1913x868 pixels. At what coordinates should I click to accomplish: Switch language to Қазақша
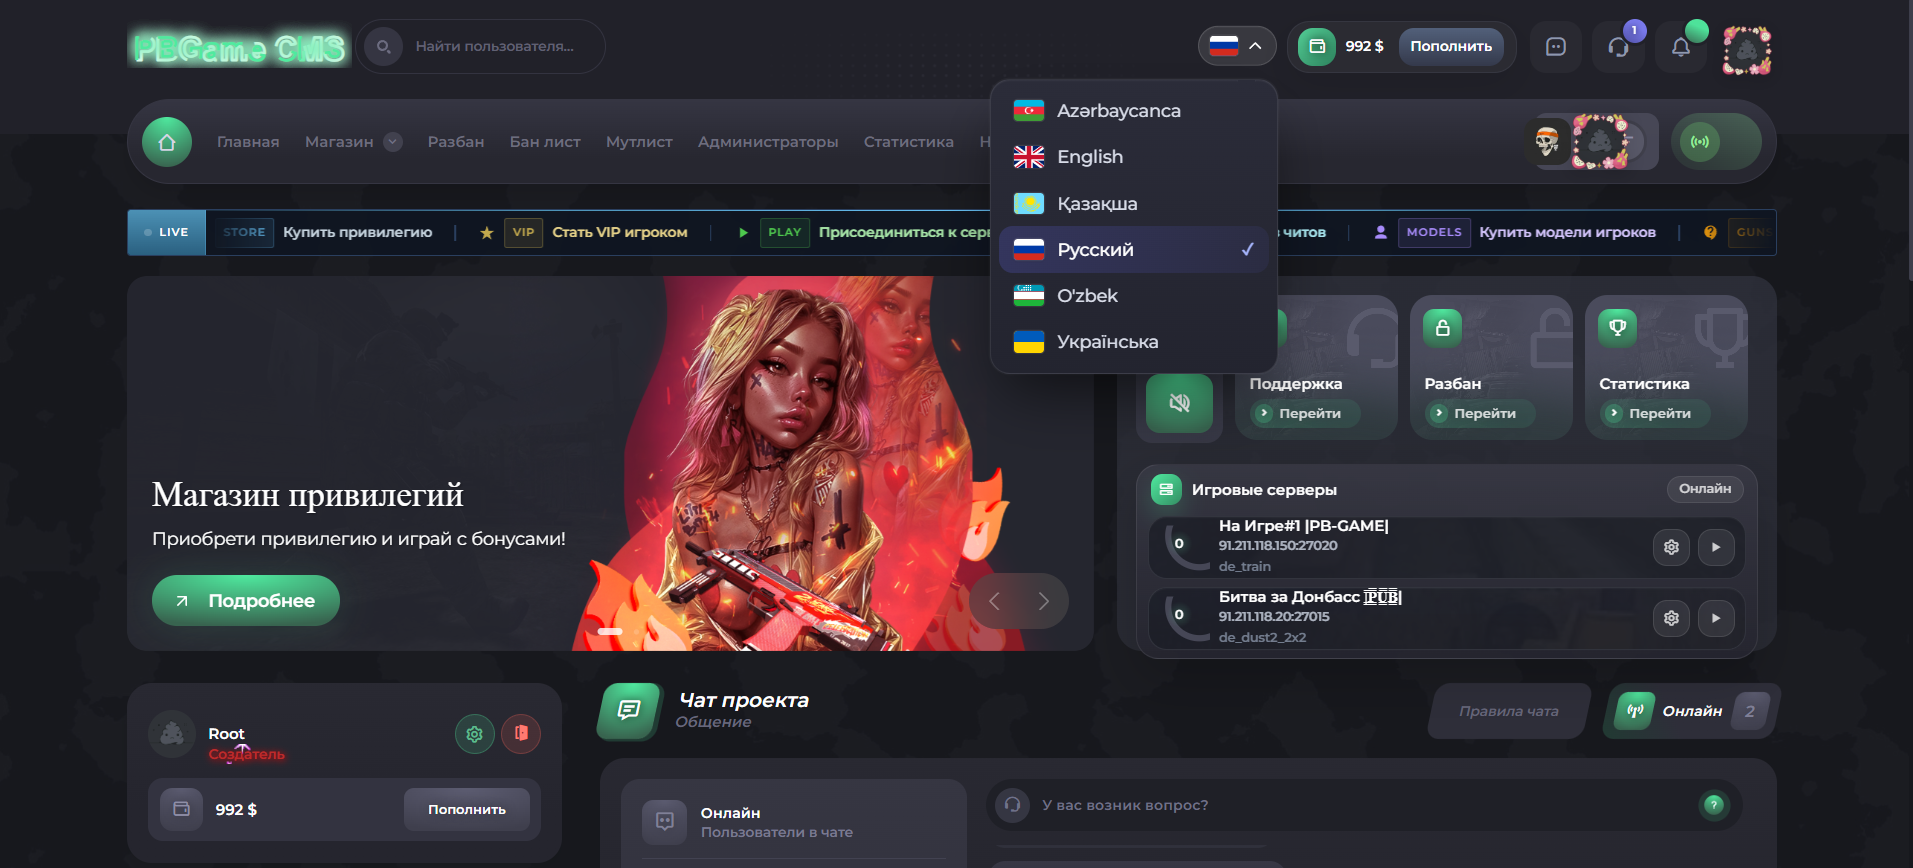1134,204
